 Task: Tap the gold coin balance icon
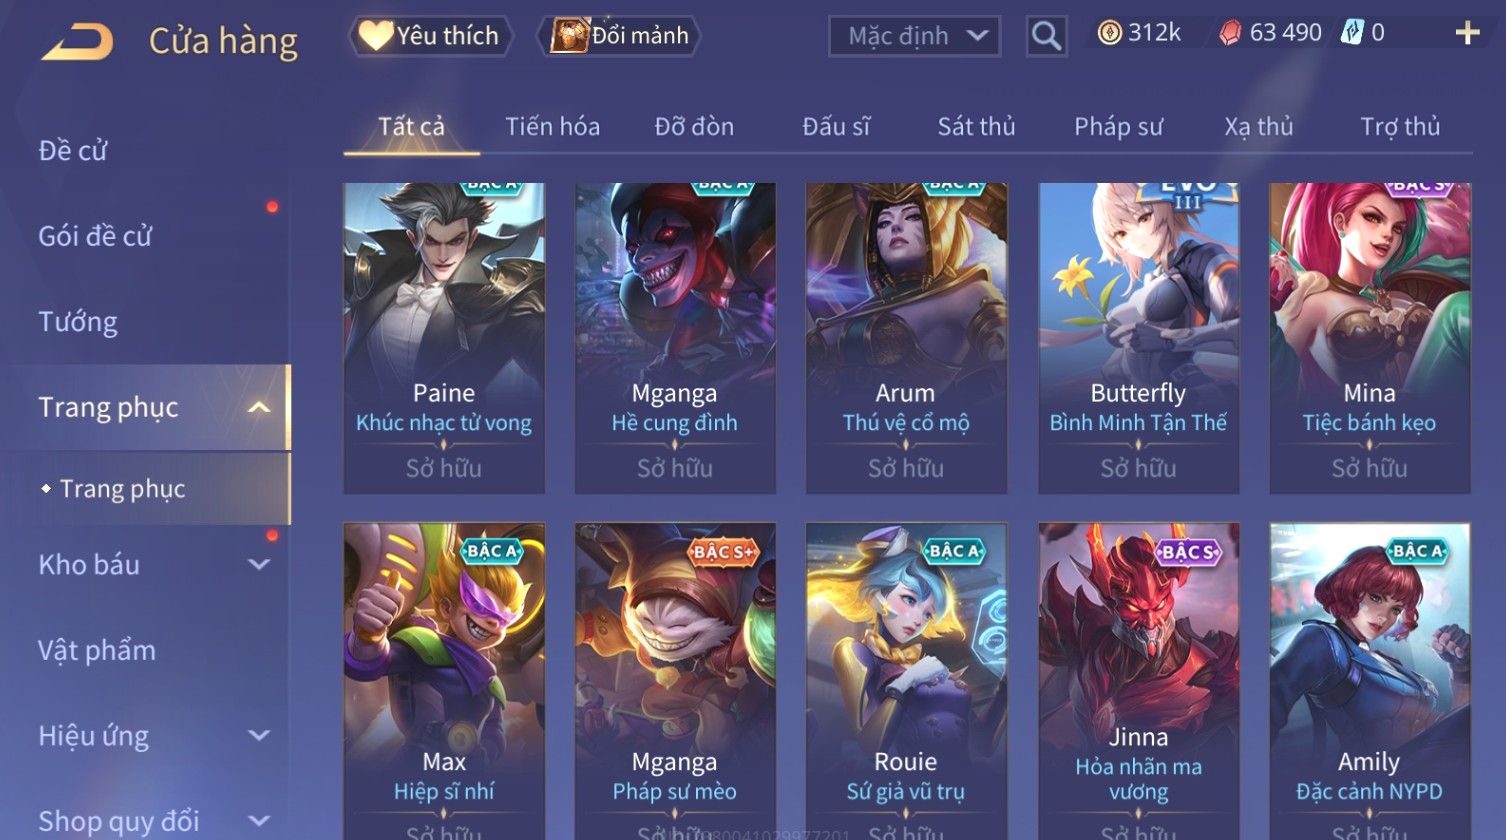coord(1109,33)
